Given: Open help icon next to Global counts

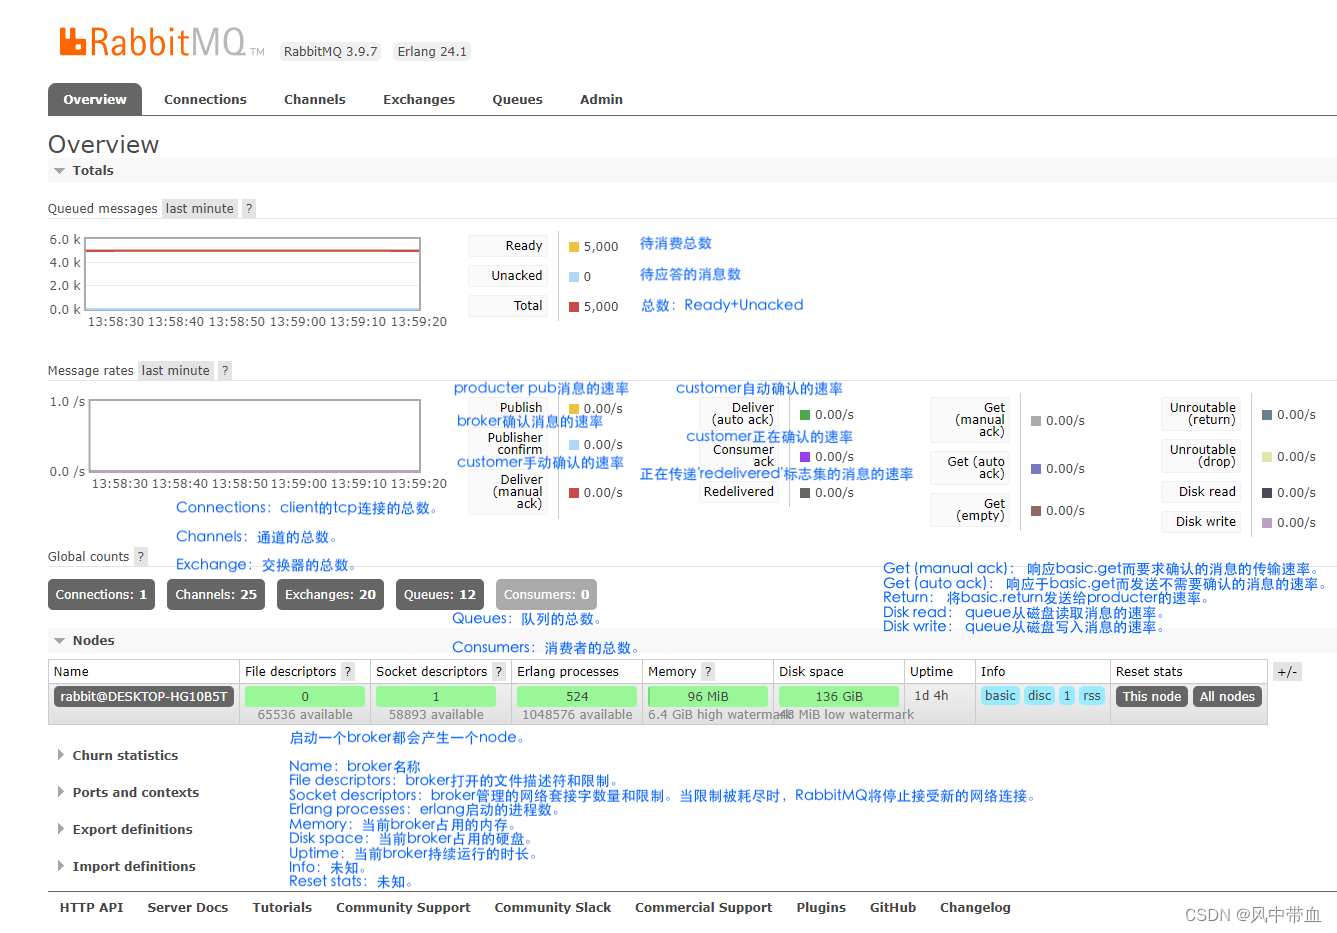Looking at the screenshot, I should pos(140,556).
